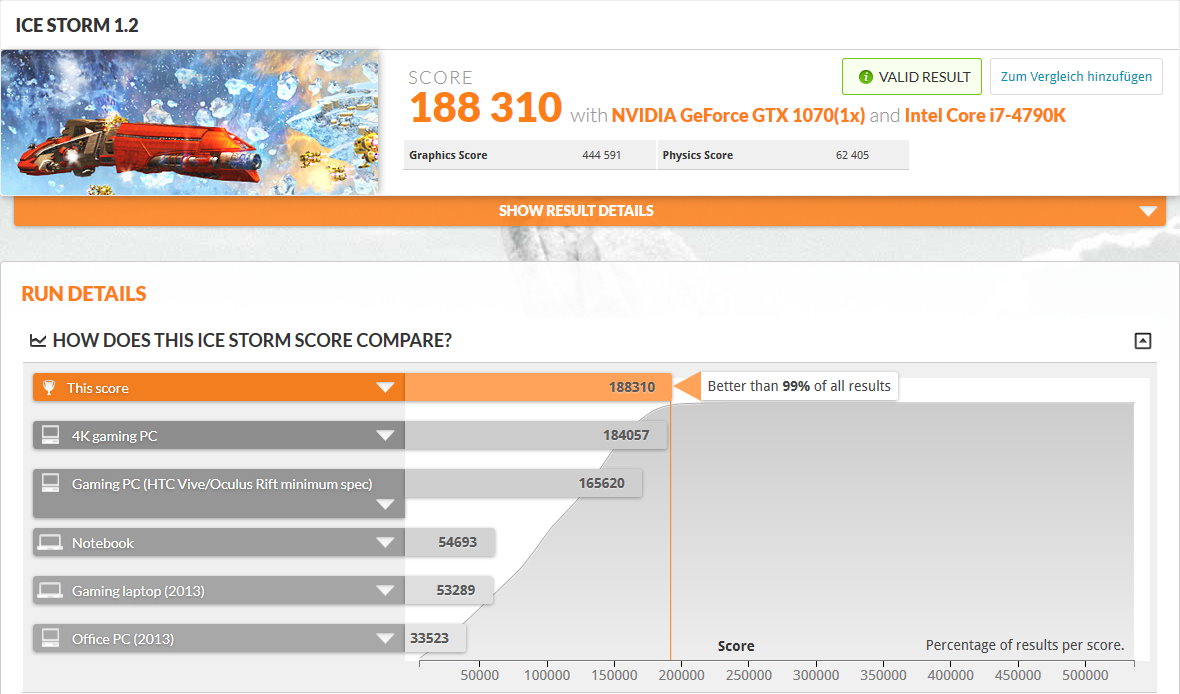
Task: Click the RUN DETAILS heading
Action: click(84, 294)
